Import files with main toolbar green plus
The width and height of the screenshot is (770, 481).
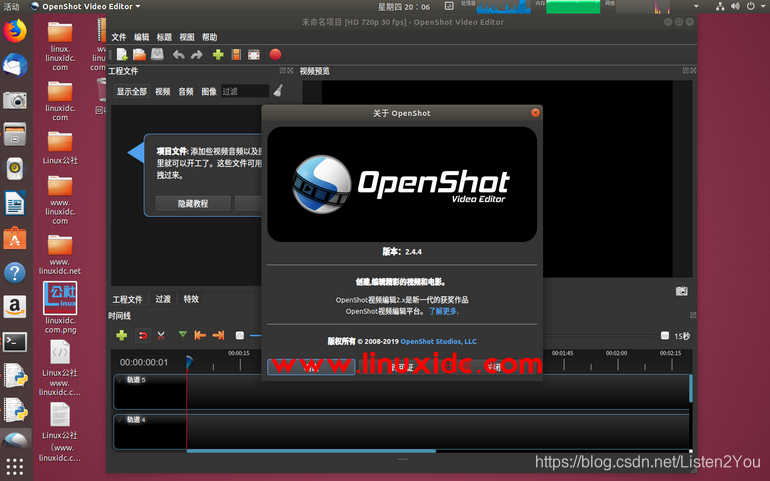tap(218, 55)
